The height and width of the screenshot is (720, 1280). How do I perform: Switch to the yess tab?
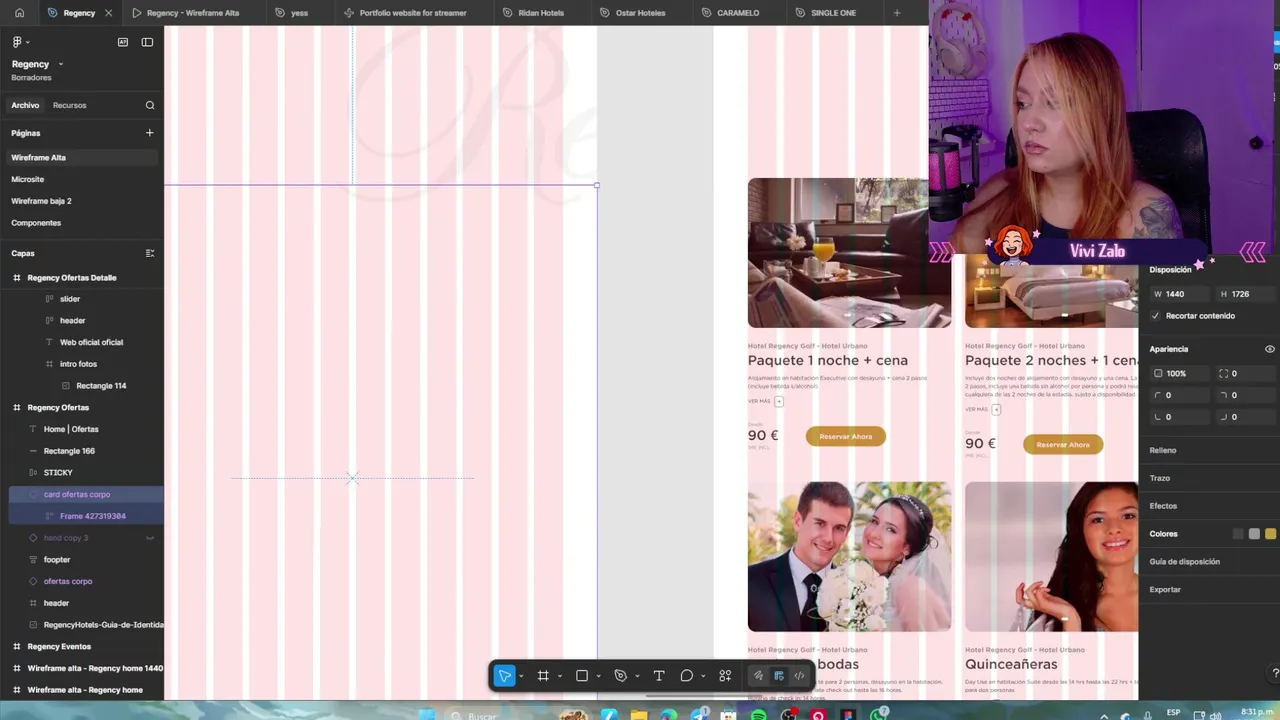point(292,13)
